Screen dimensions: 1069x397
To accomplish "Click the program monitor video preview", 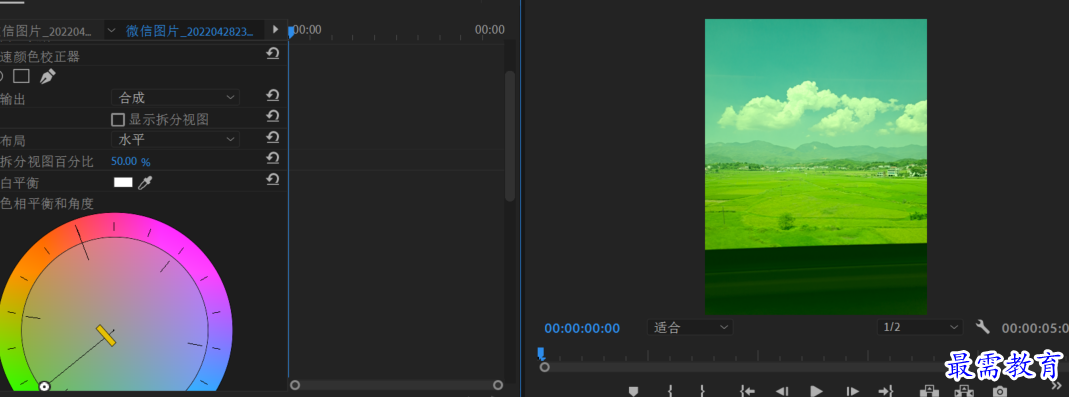I will [x=815, y=167].
